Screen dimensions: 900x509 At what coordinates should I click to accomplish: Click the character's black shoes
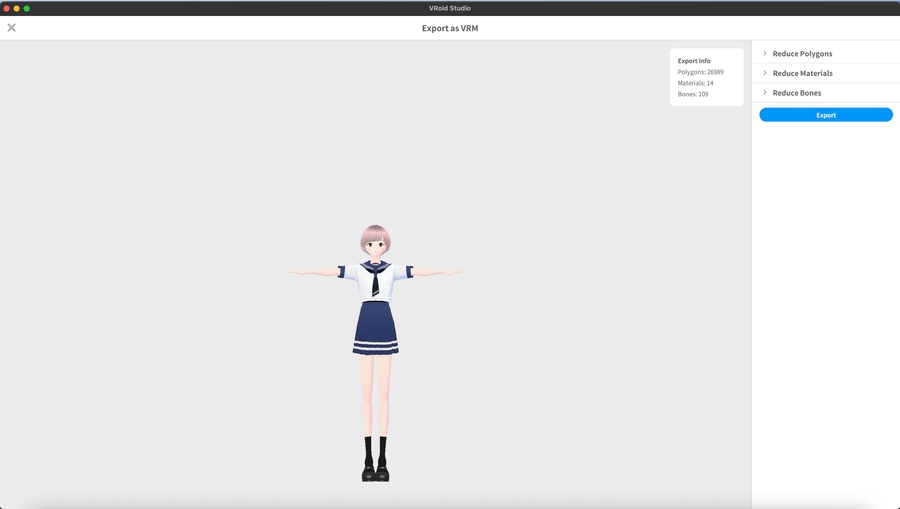click(x=375, y=473)
